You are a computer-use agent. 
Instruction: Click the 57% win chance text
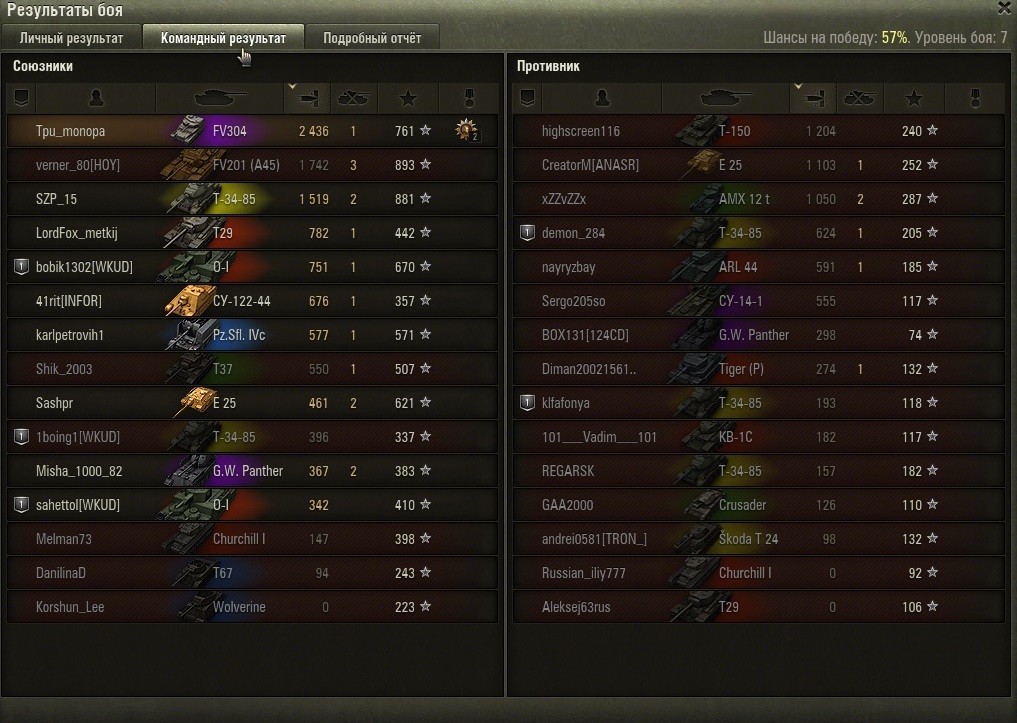(x=894, y=38)
